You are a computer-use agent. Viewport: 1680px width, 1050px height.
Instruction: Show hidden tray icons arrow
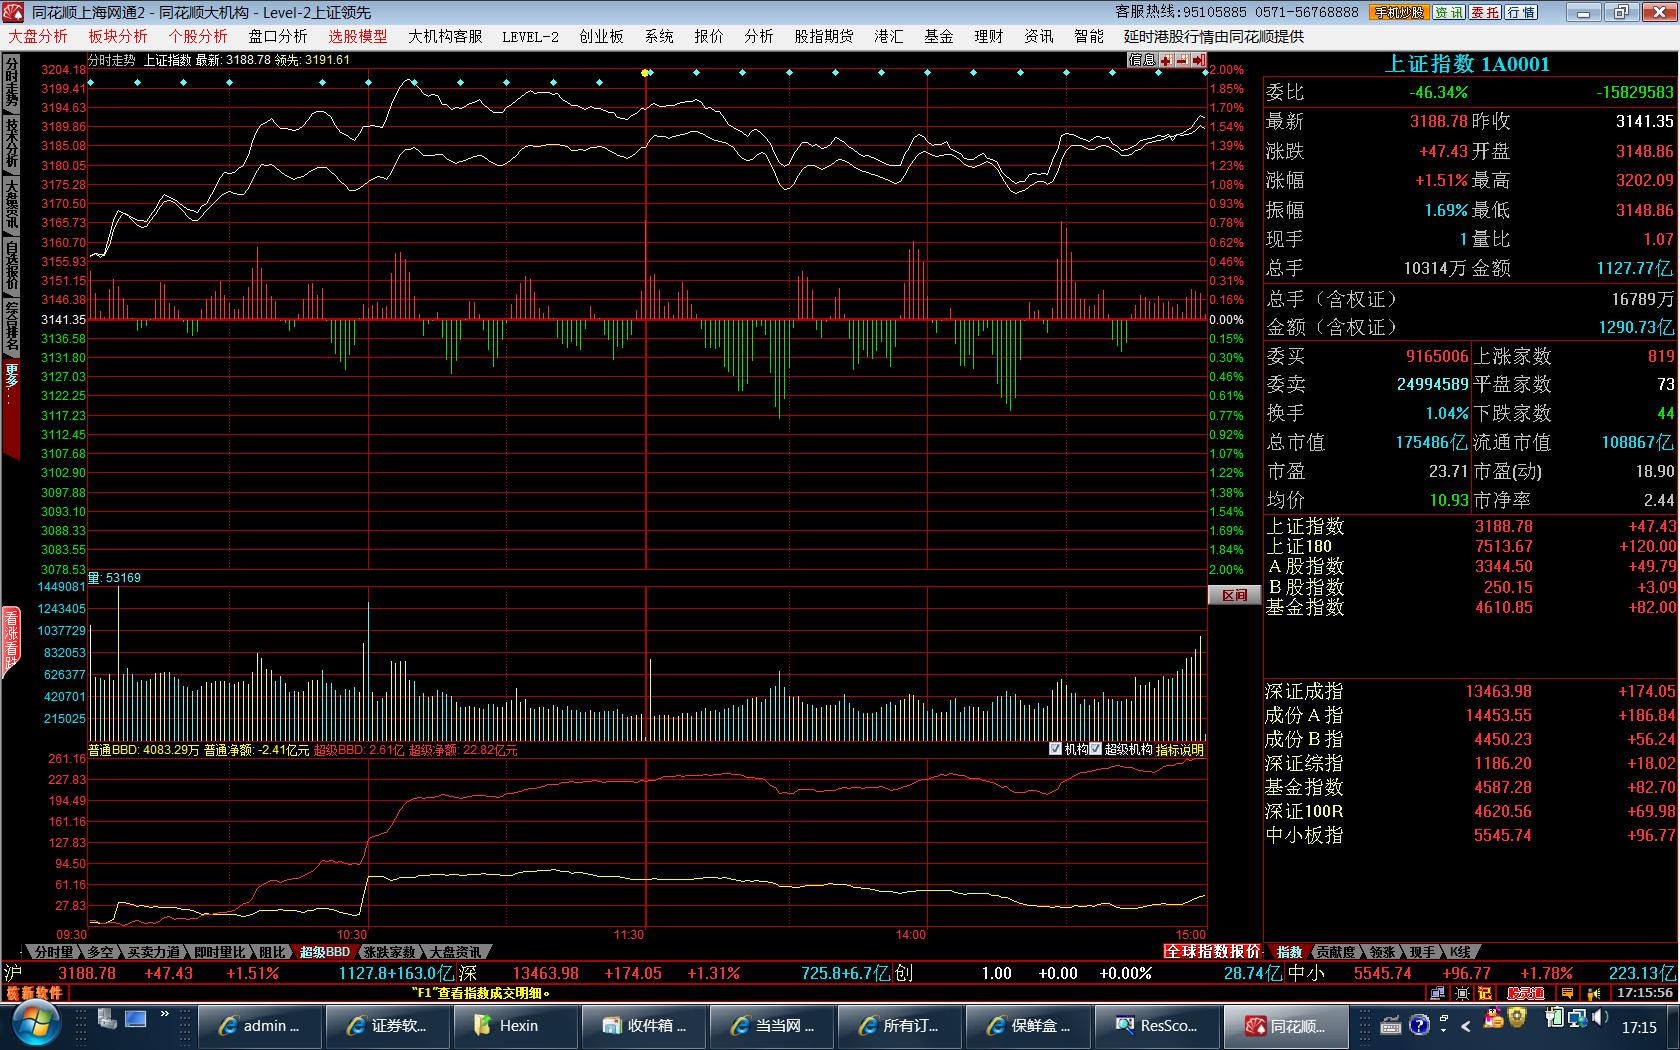[x=1465, y=1026]
